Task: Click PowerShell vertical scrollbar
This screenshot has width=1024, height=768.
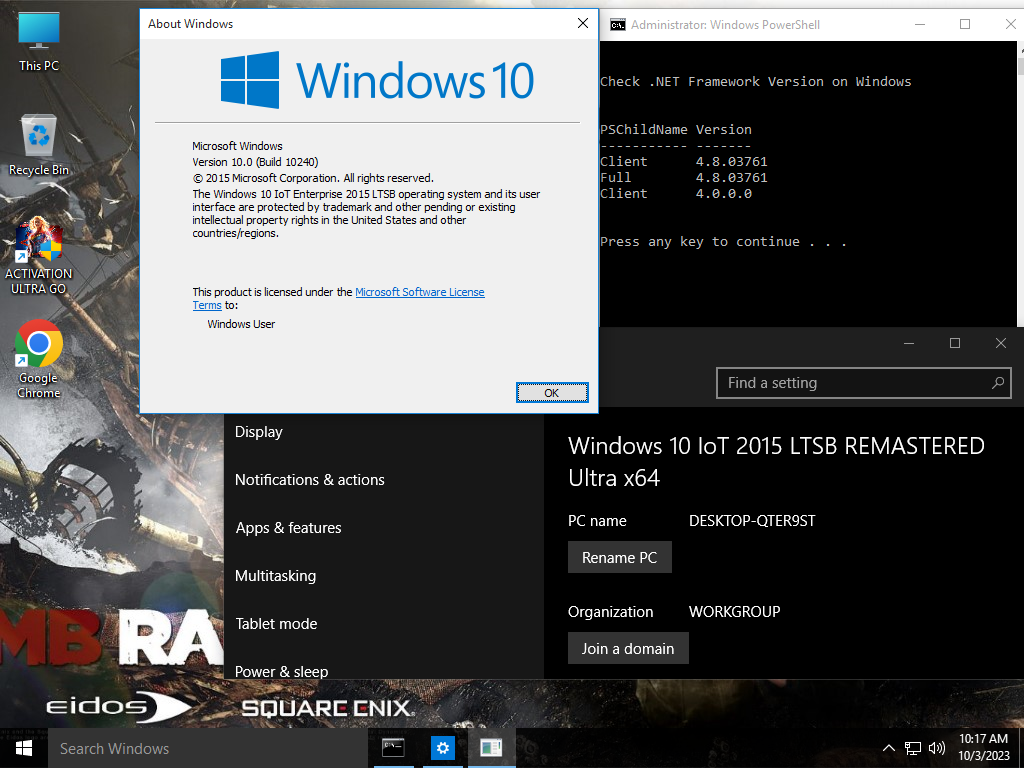Action: point(1020,184)
